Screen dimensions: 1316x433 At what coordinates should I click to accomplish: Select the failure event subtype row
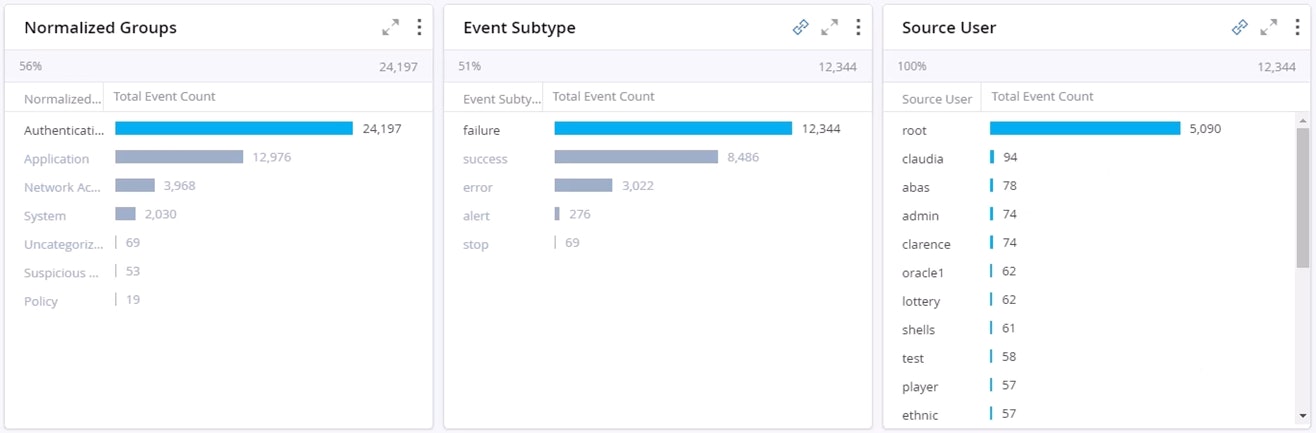tap(481, 130)
